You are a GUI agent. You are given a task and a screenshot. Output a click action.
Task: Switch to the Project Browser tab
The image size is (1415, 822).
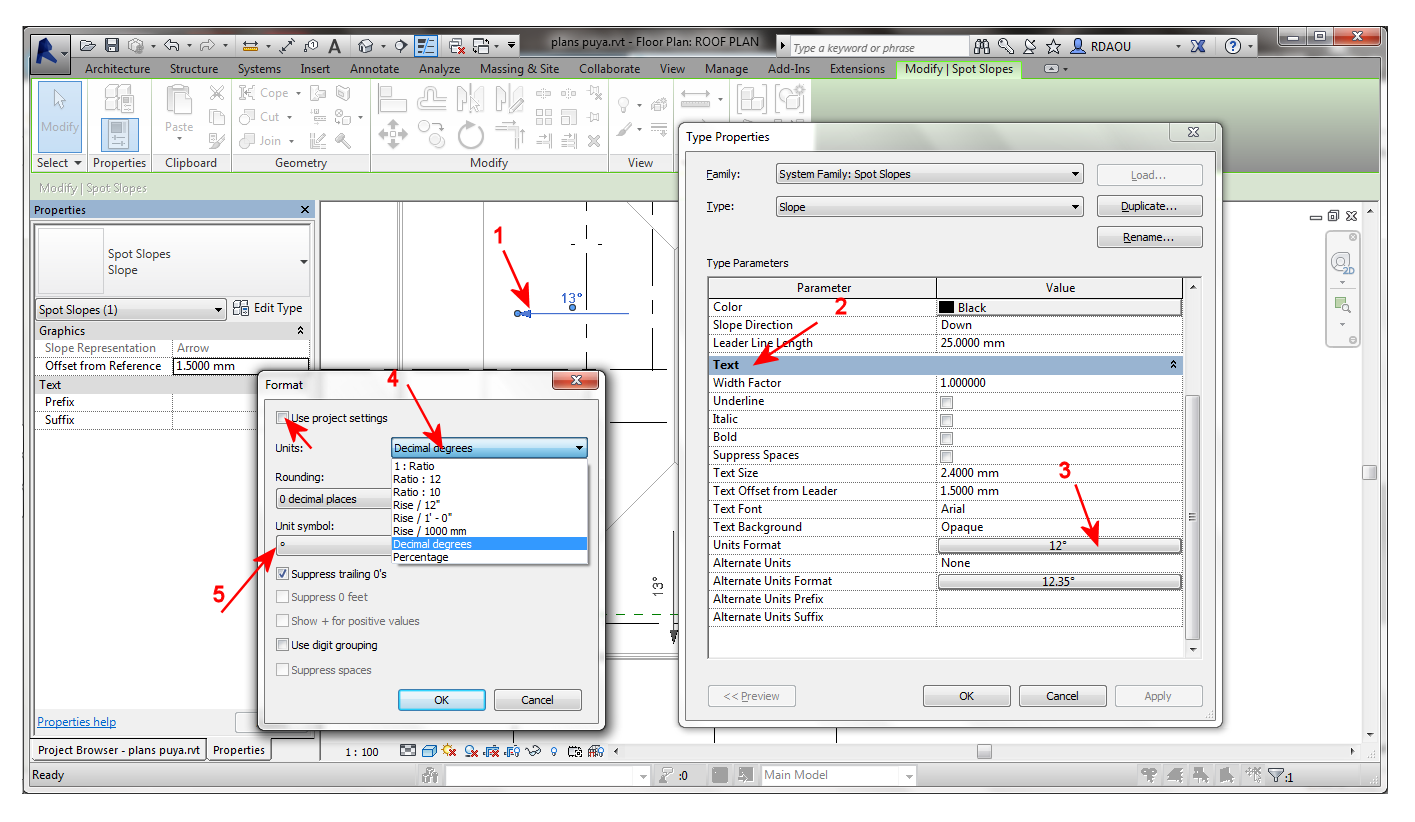(x=119, y=750)
